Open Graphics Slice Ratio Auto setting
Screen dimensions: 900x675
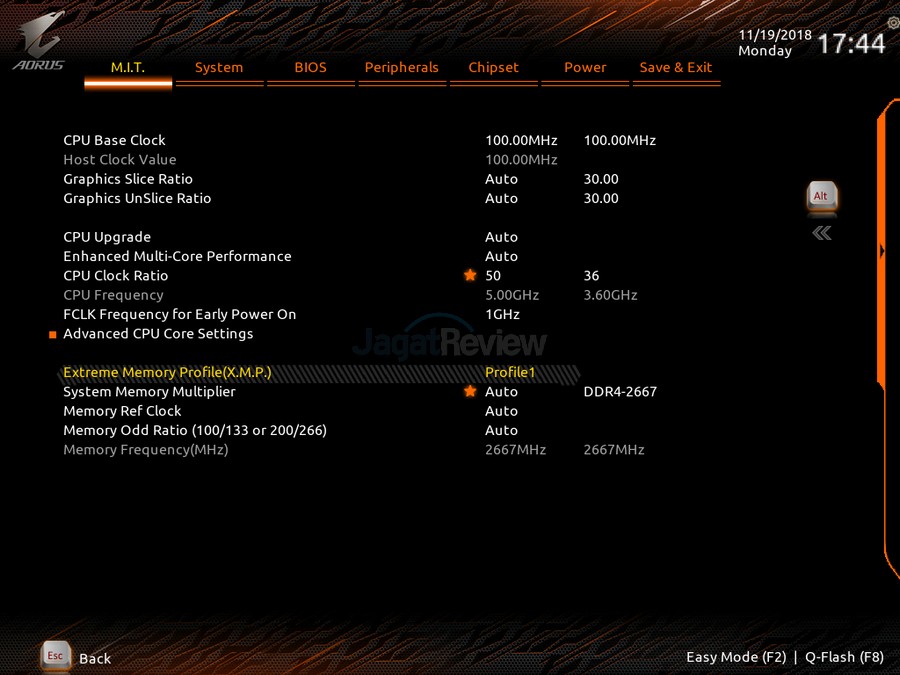501,179
